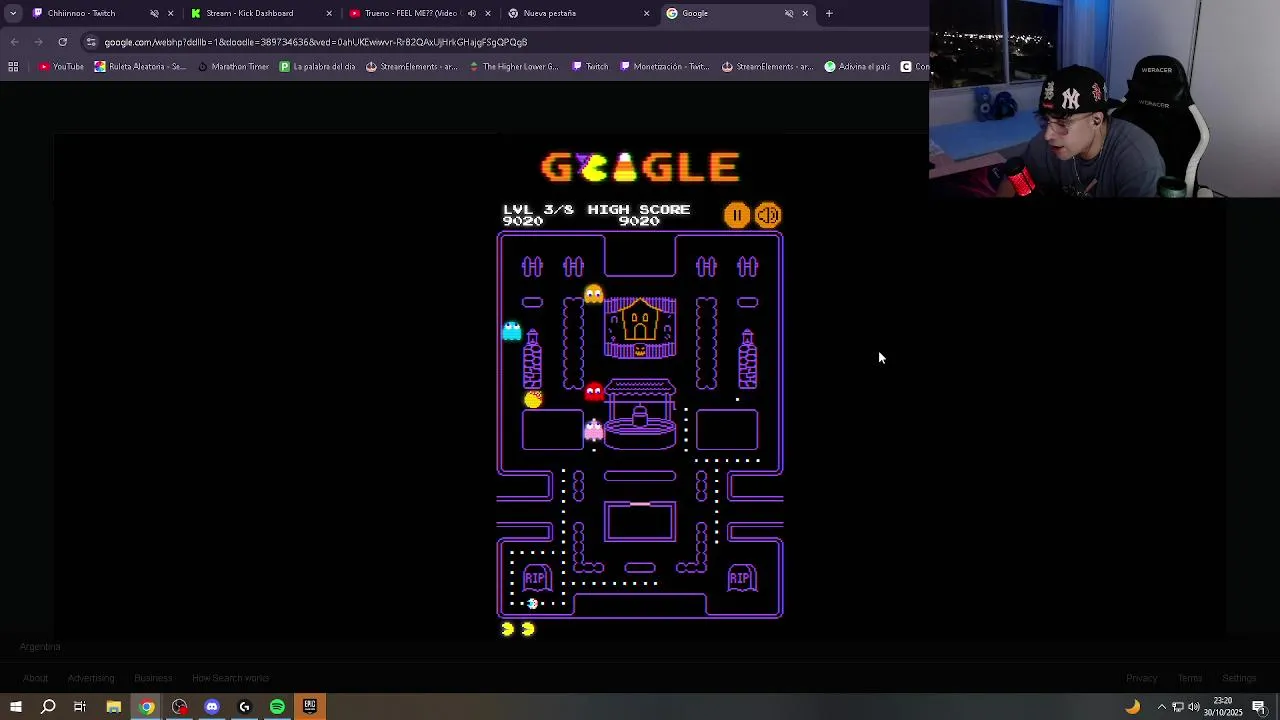Open the taskbar clock and date
The width and height of the screenshot is (1280, 720).
pyautogui.click(x=1223, y=707)
